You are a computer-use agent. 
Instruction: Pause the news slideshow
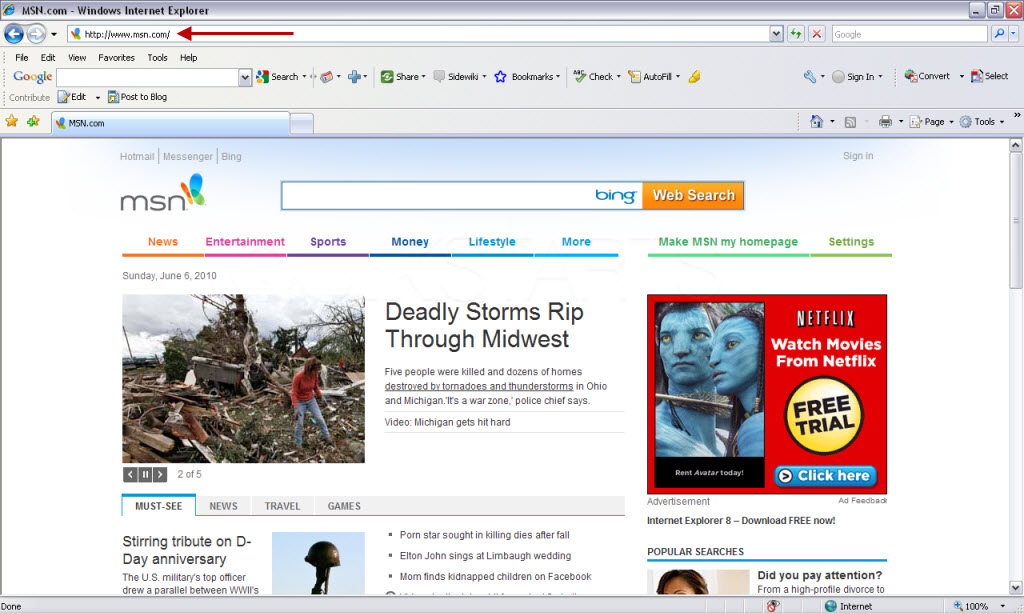click(145, 474)
